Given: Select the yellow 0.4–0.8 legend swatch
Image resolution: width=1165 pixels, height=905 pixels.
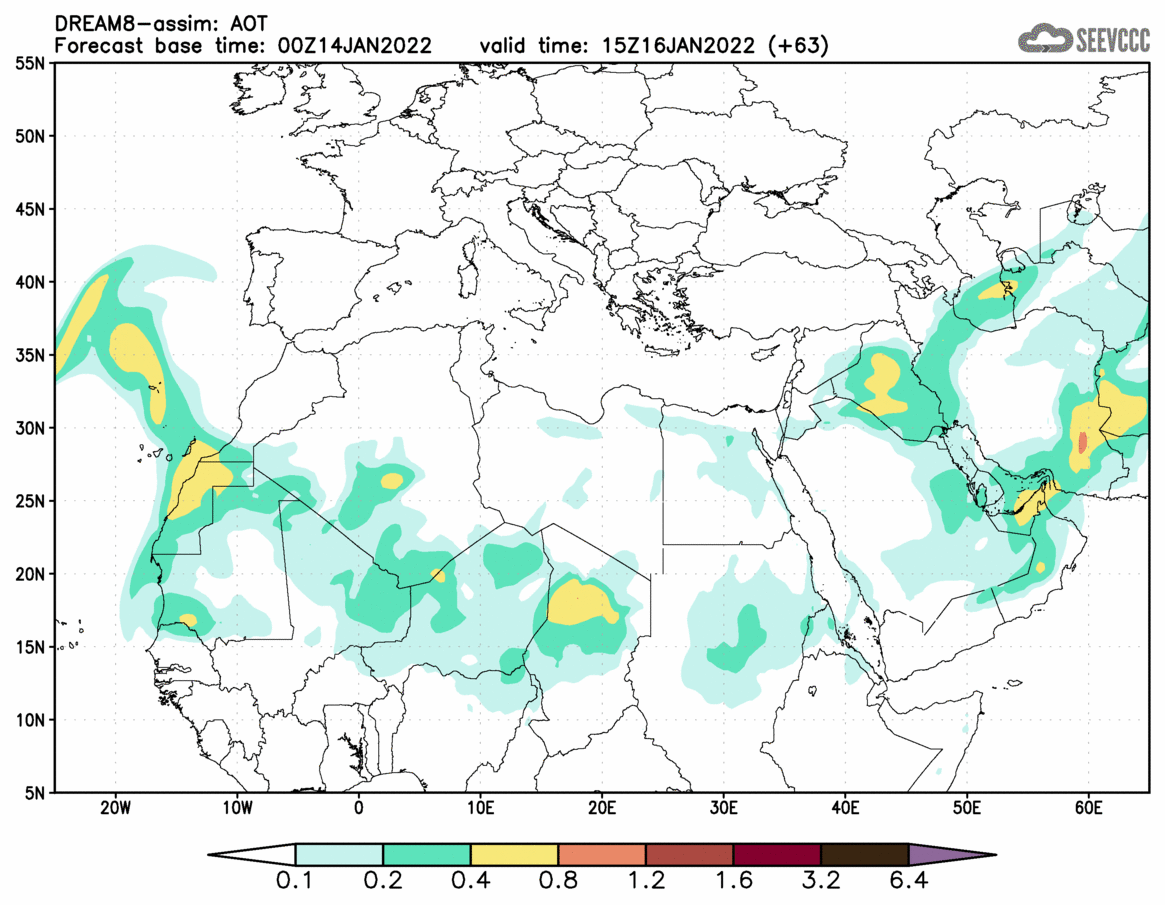Looking at the screenshot, I should (x=514, y=855).
